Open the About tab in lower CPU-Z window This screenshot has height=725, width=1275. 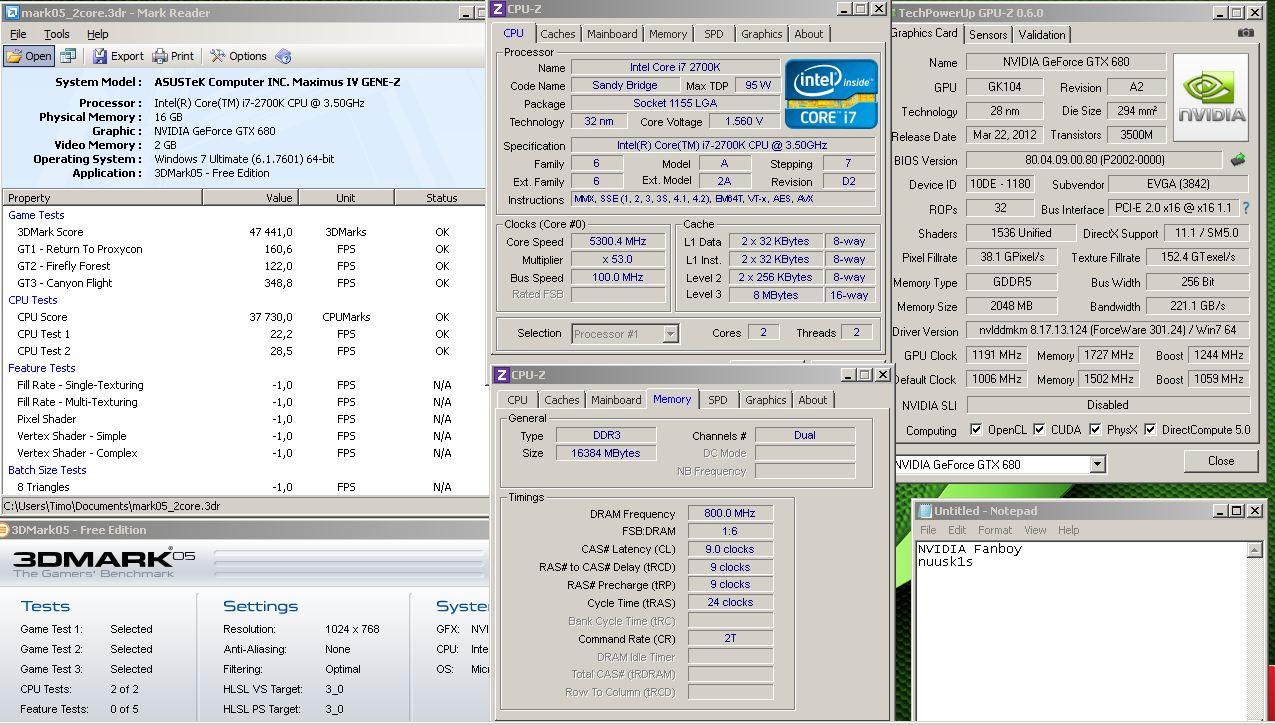[813, 400]
